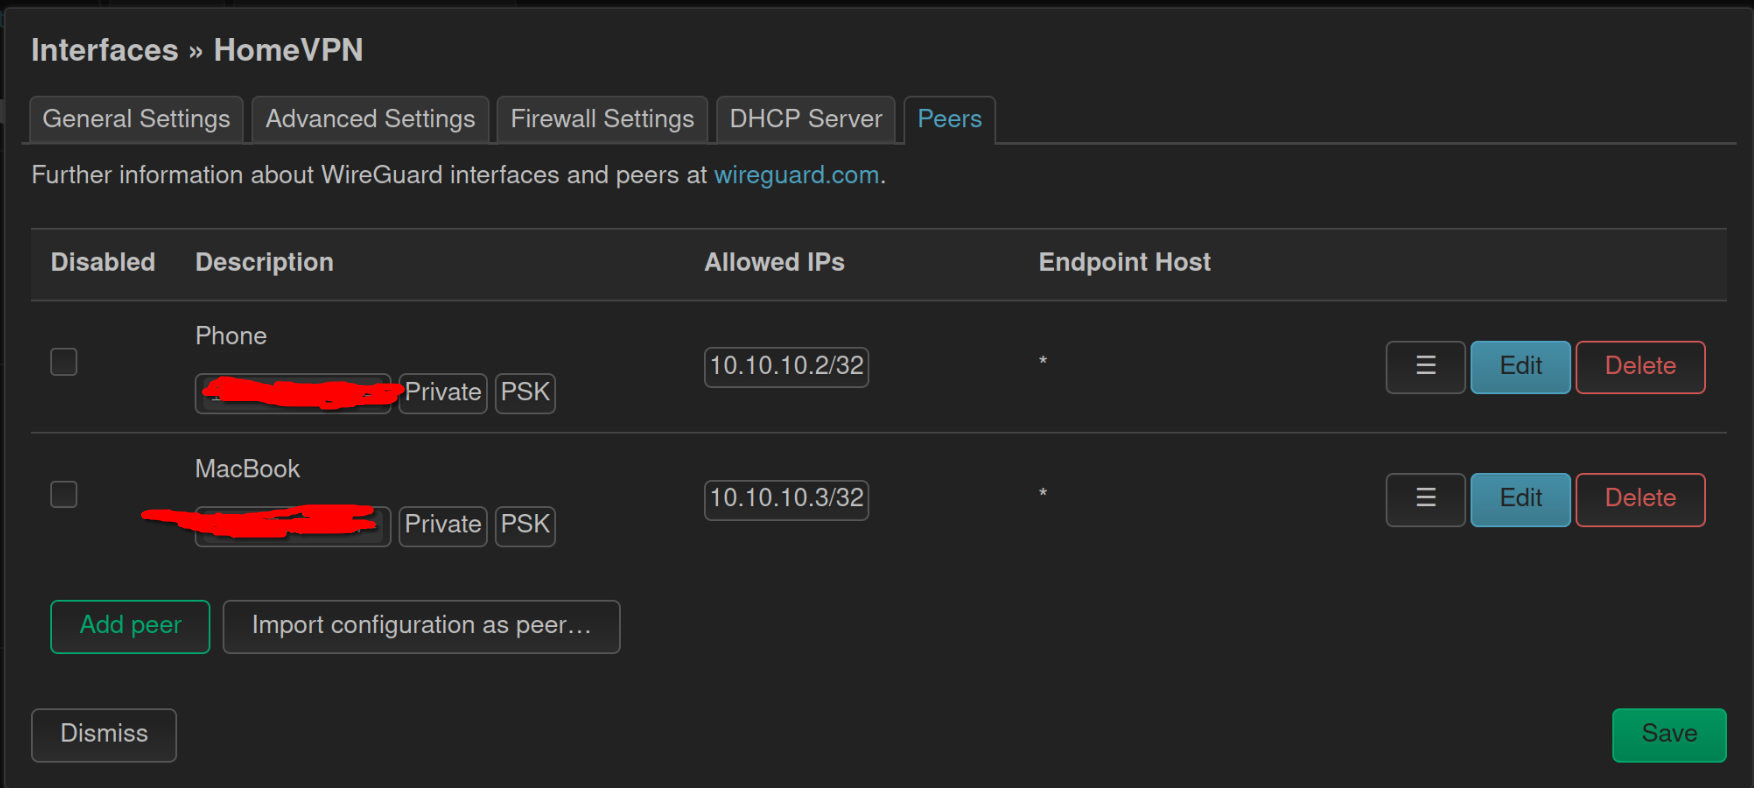1754x788 pixels.
Task: Click the PSK badge on Phone peer
Action: pos(525,392)
